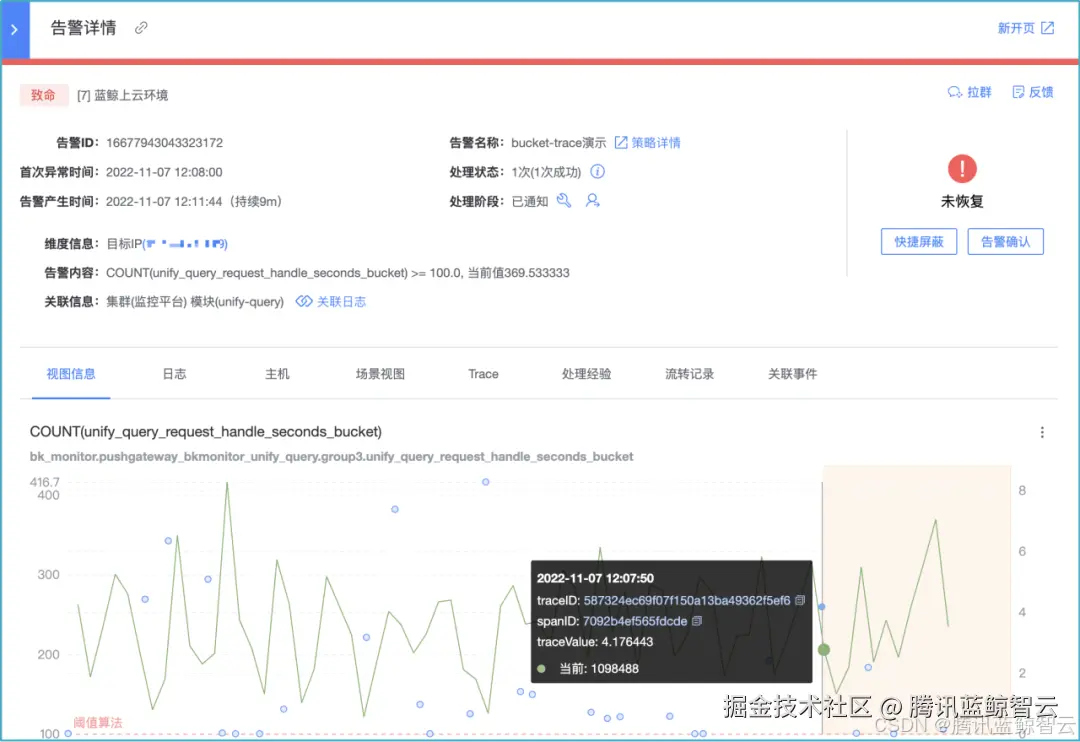This screenshot has height=742, width=1080.
Task: Click the chart title COUNT(unify_query_request_handle_seconds_bucket)
Action: click(205, 431)
